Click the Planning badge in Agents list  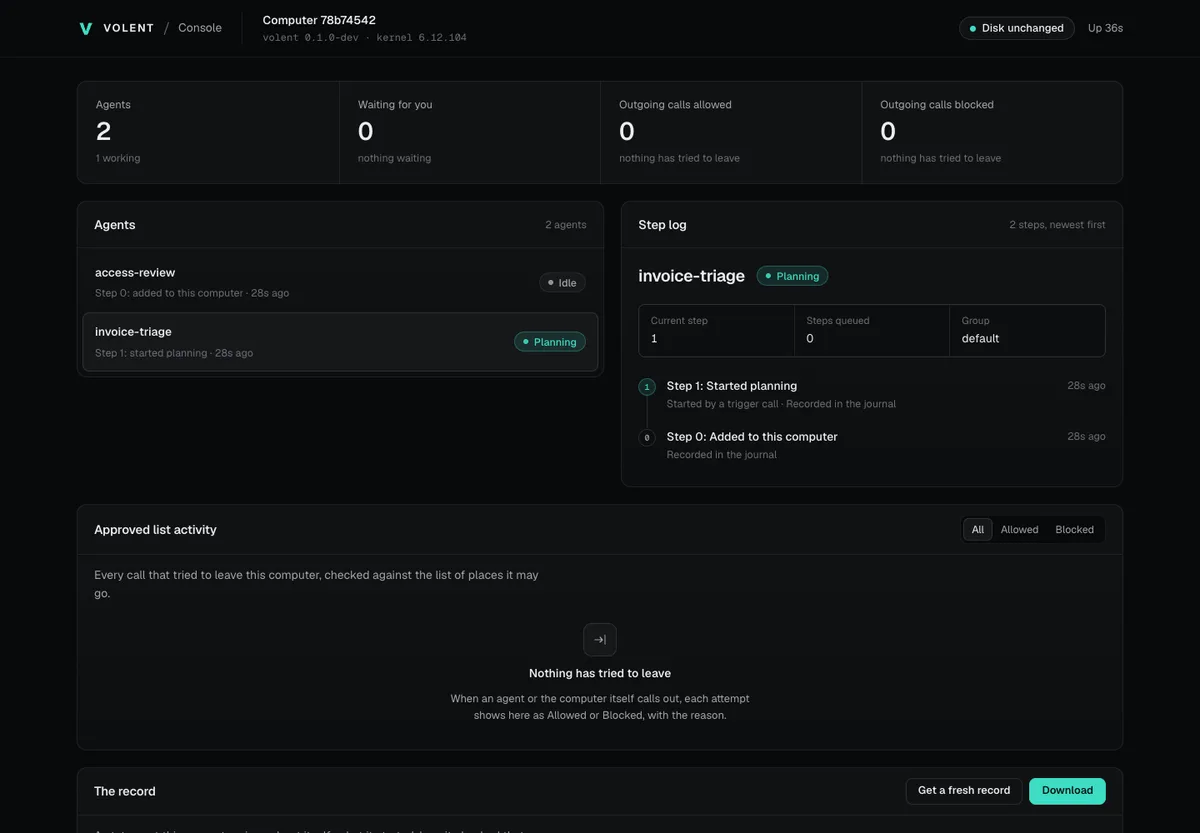pyautogui.click(x=550, y=342)
